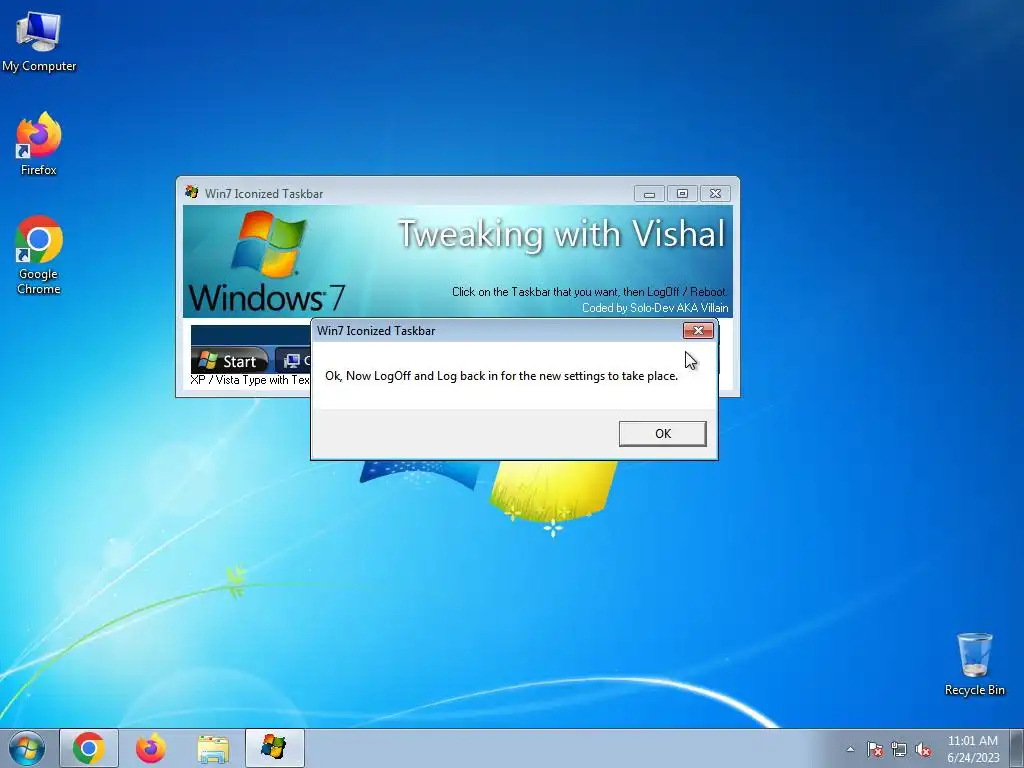Open network status tray icon
The width and height of the screenshot is (1024, 768).
[x=899, y=749]
